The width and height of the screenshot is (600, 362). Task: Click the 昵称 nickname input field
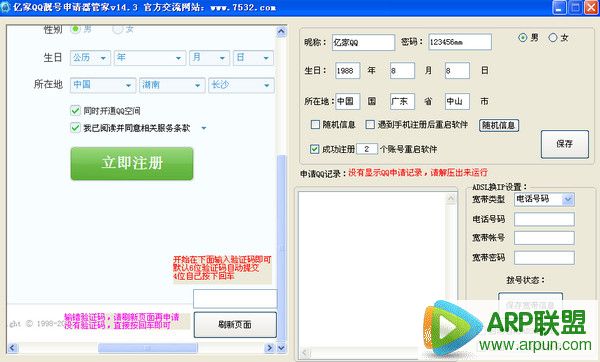click(363, 42)
